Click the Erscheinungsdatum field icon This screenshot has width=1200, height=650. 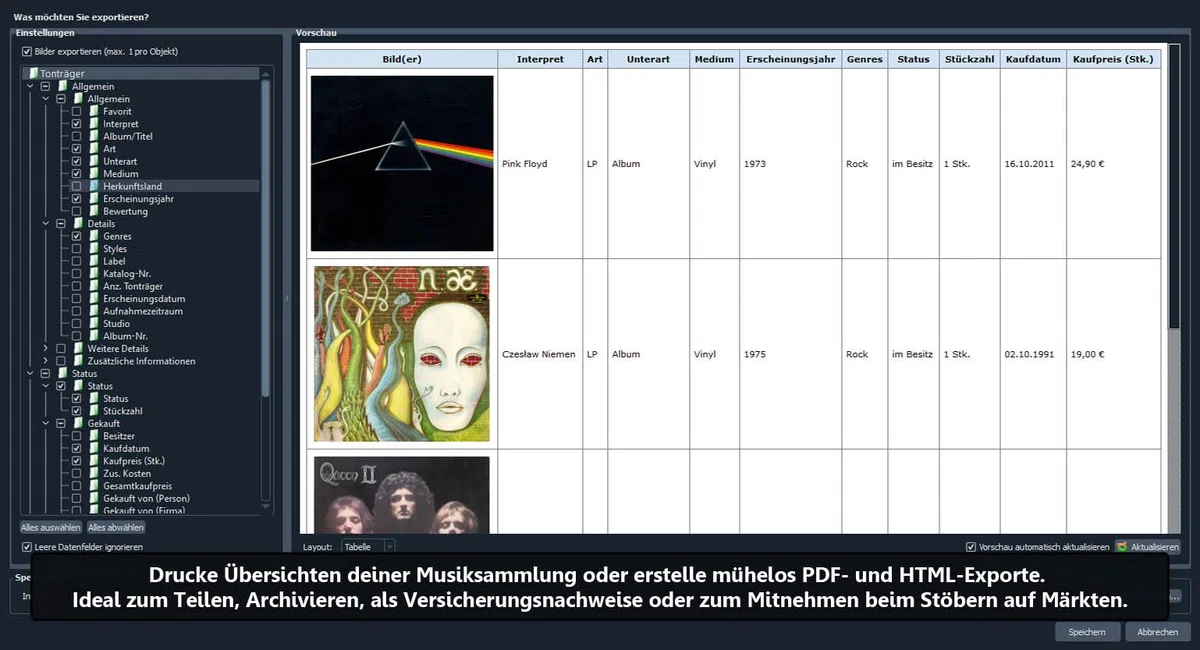point(93,299)
